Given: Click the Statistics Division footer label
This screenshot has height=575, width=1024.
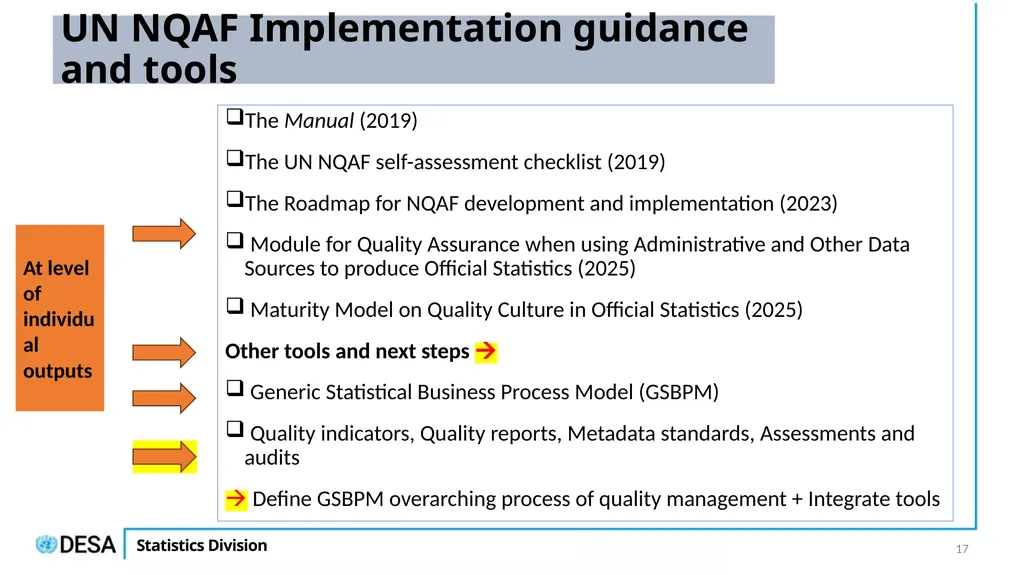Looking at the screenshot, I should 202,546.
